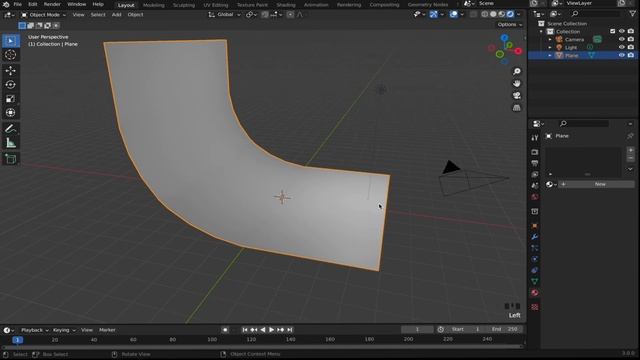Click the pan view hand icon

[x=517, y=84]
